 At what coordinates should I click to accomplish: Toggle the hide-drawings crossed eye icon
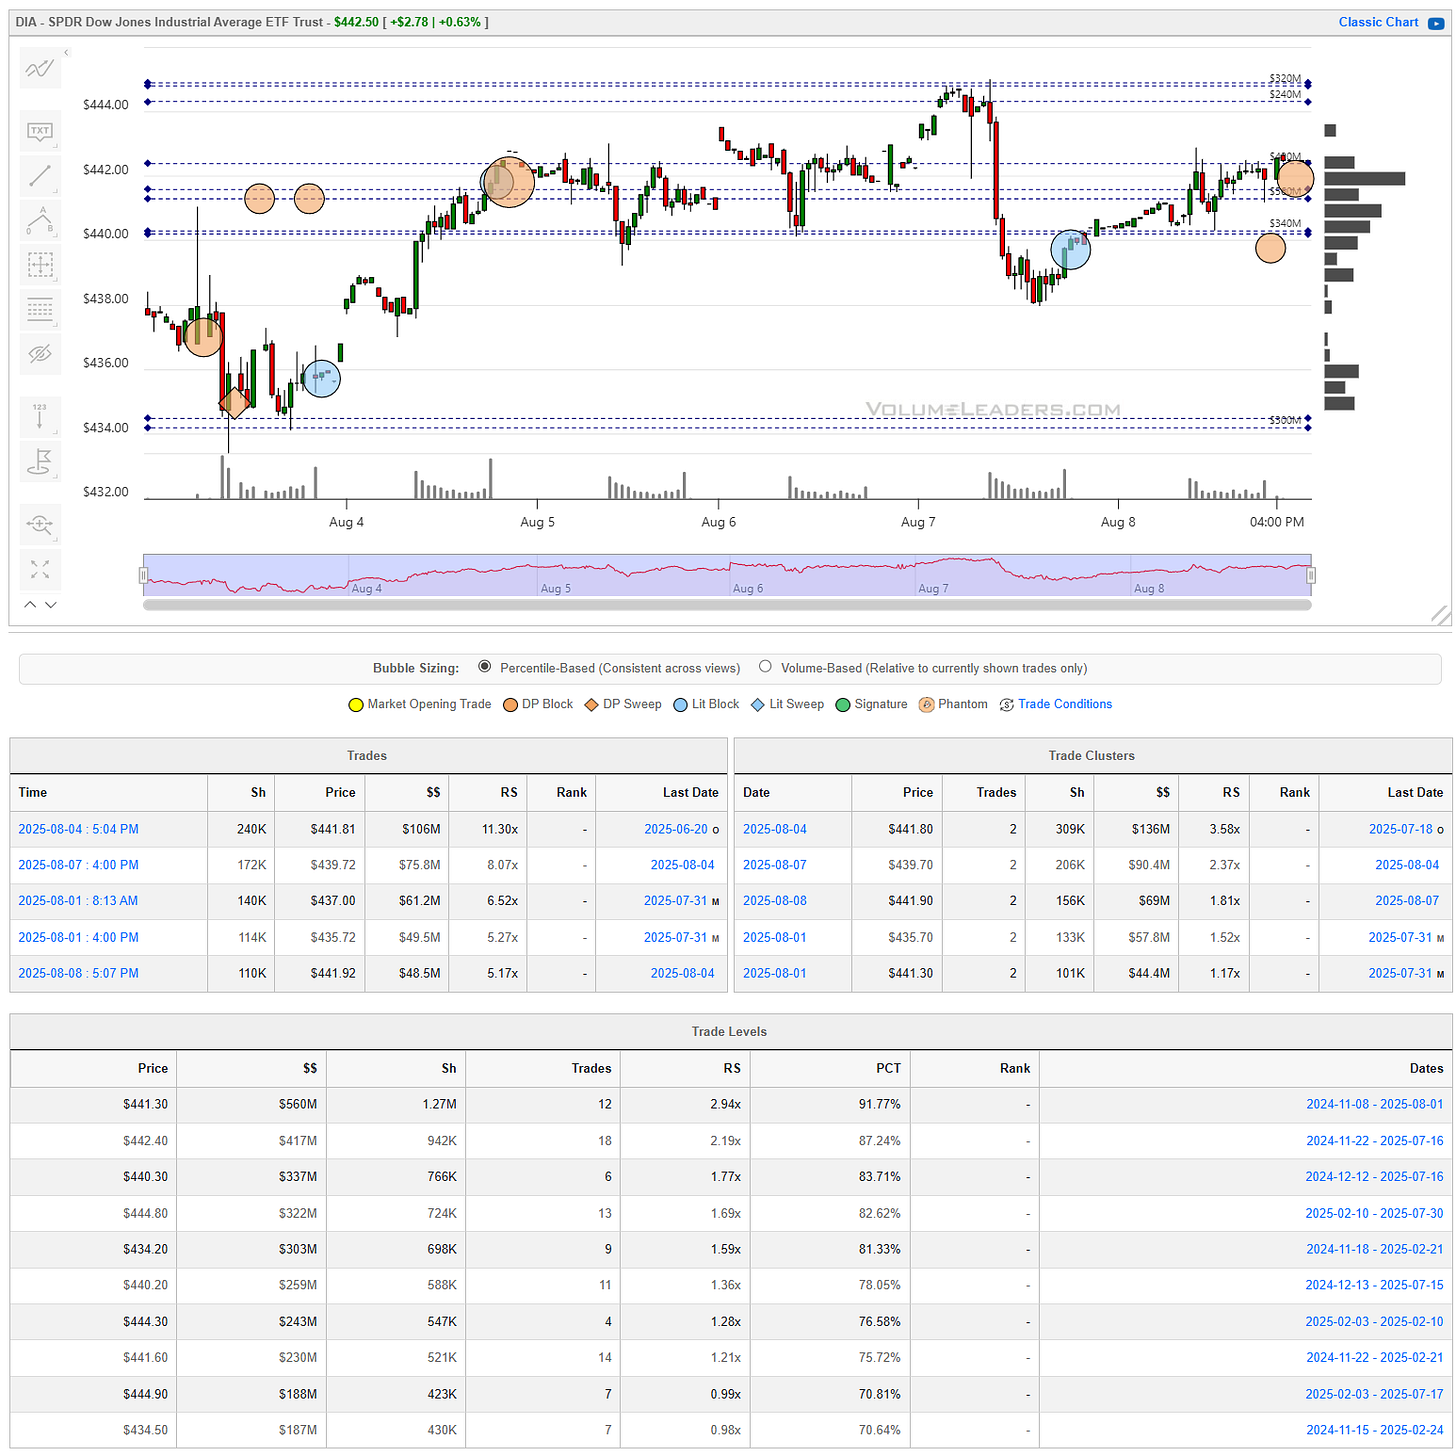pyautogui.click(x=40, y=354)
